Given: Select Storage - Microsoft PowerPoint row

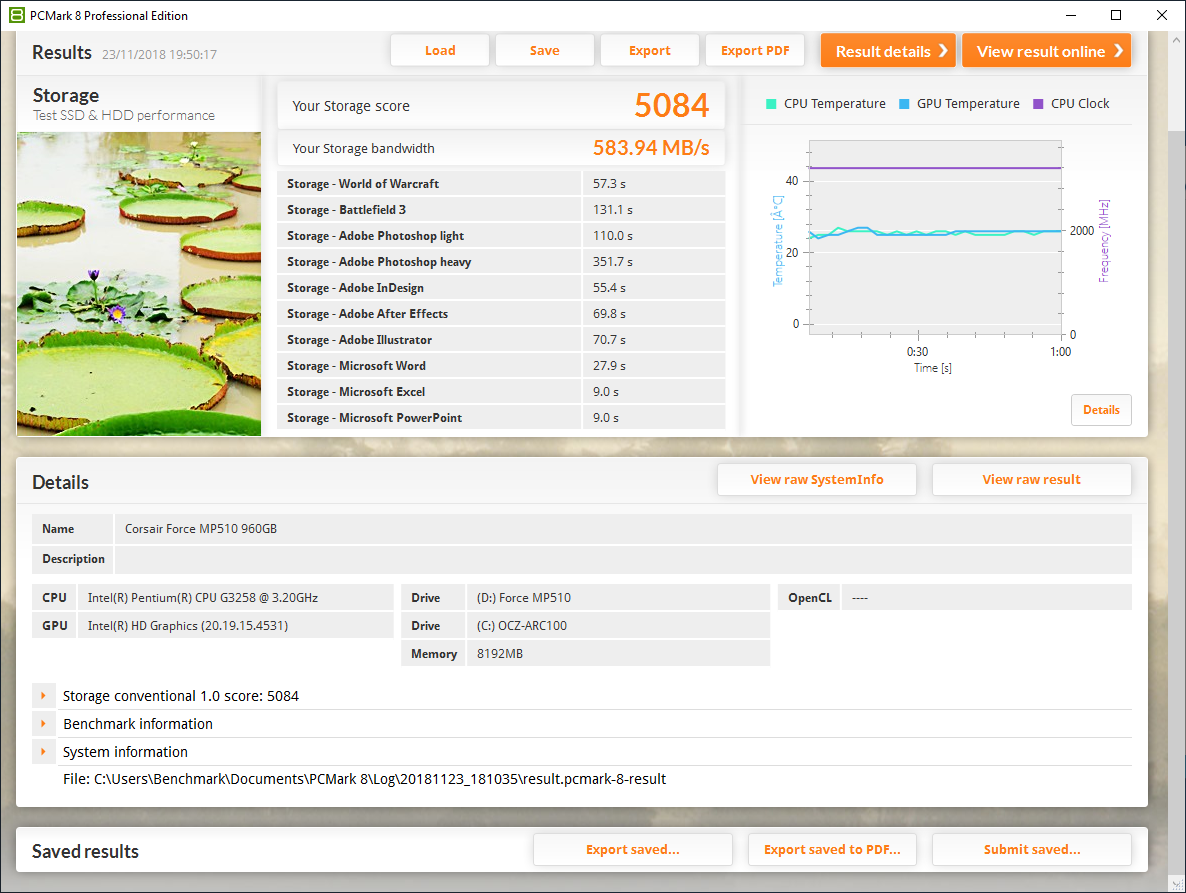Looking at the screenshot, I should [501, 418].
